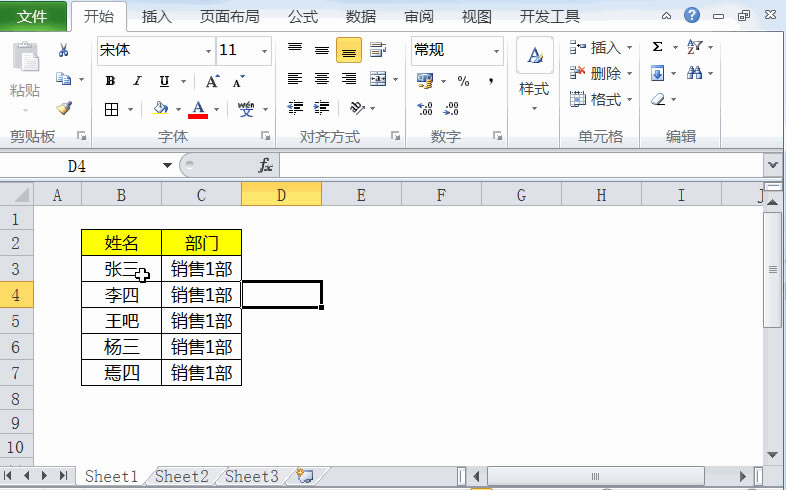Open font color dropdown arrow

pyautogui.click(x=217, y=109)
